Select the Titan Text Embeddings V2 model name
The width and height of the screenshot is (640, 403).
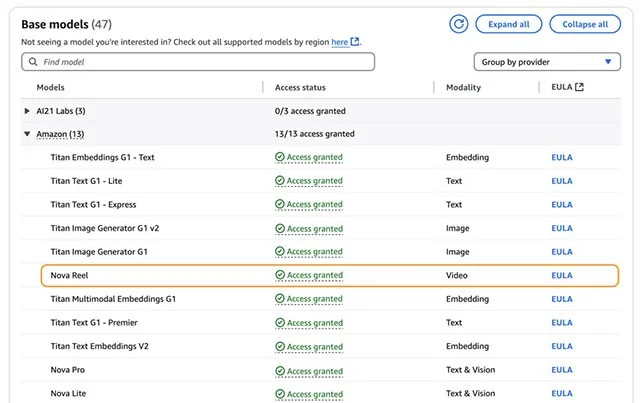pyautogui.click(x=100, y=346)
